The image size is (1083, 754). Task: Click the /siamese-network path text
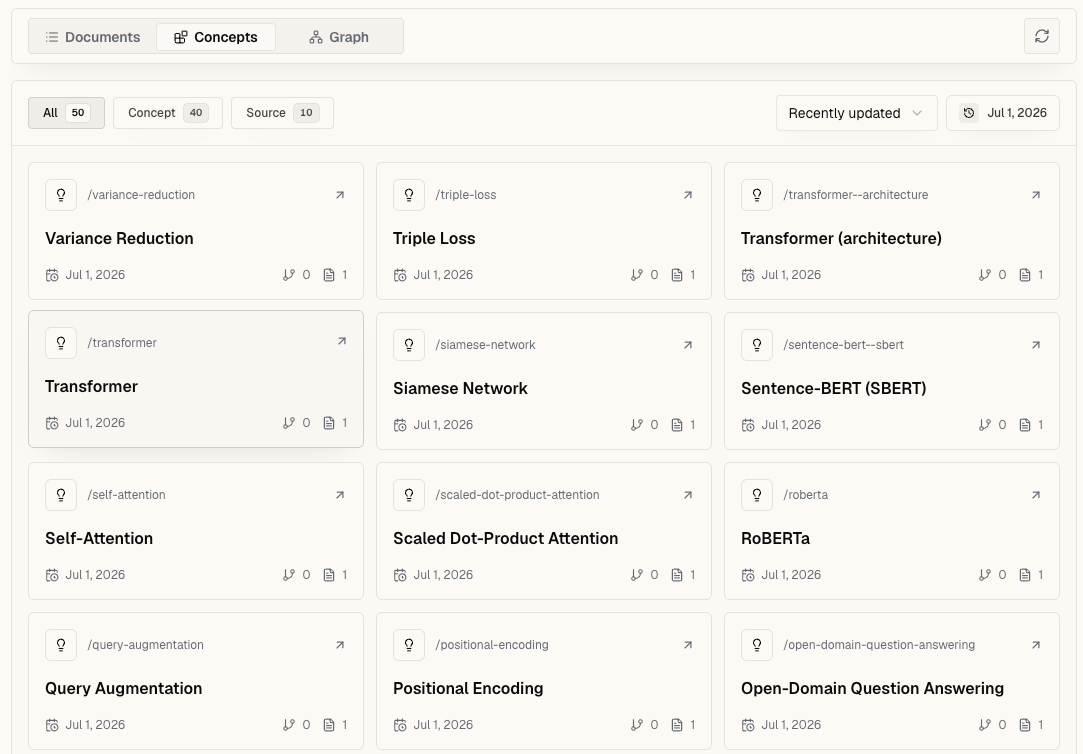tap(486, 345)
